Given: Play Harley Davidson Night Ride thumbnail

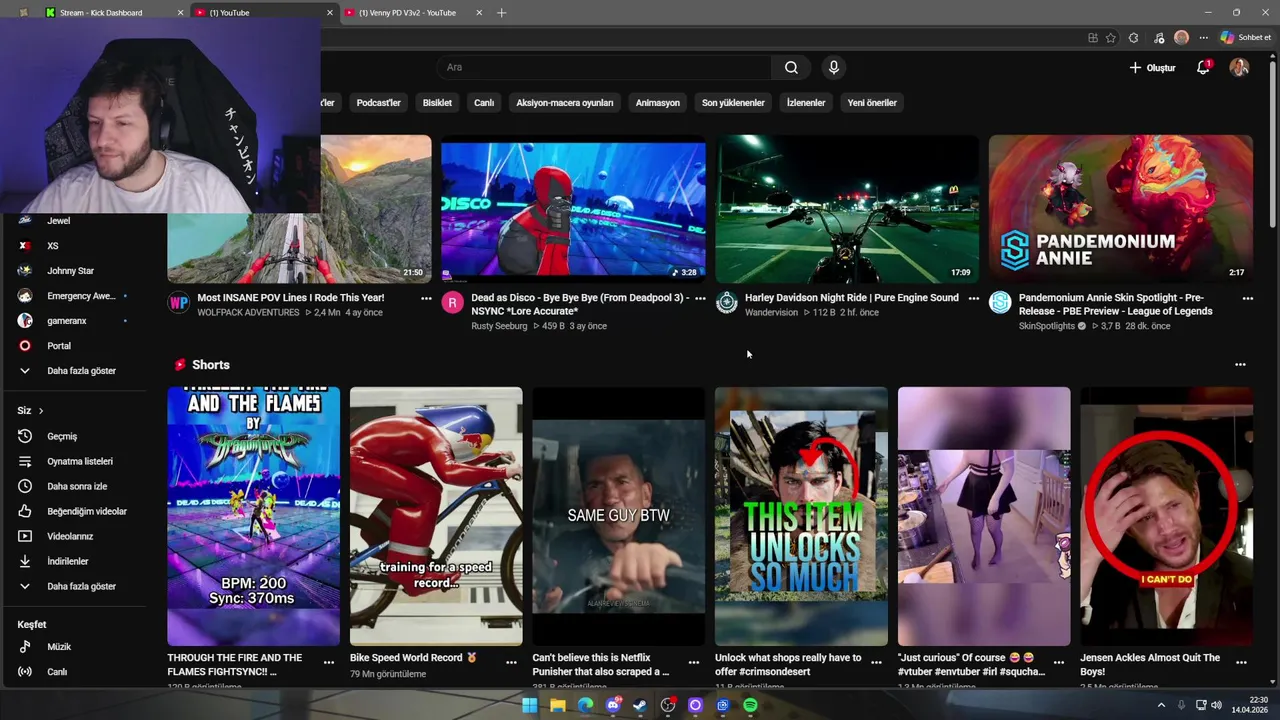Looking at the screenshot, I should (847, 209).
